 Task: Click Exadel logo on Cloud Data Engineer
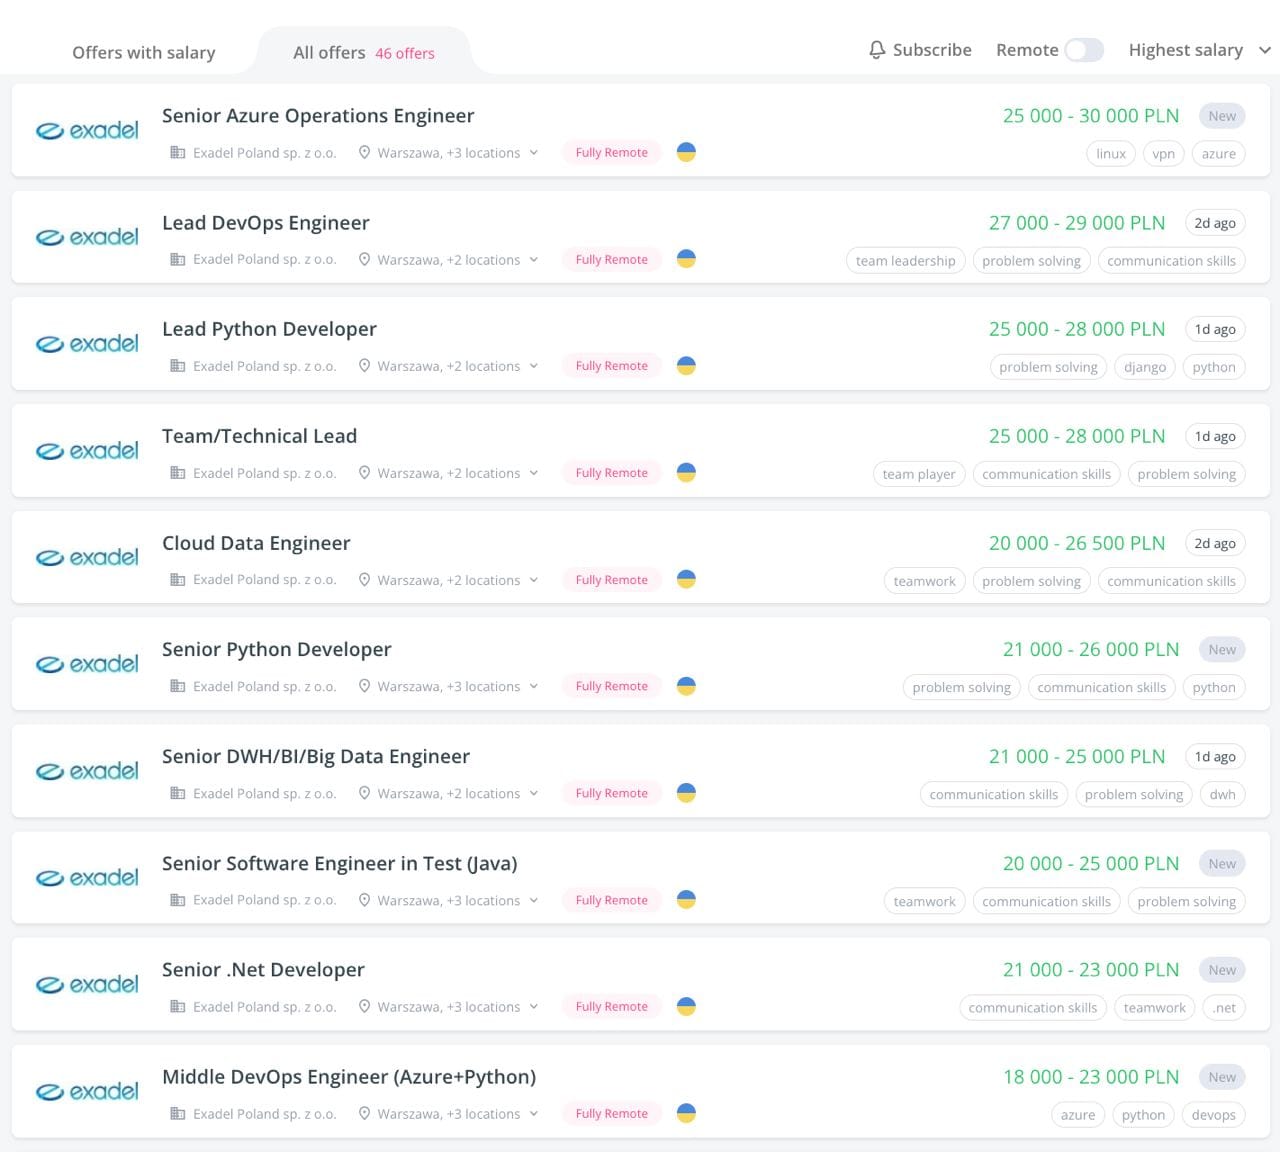(87, 557)
